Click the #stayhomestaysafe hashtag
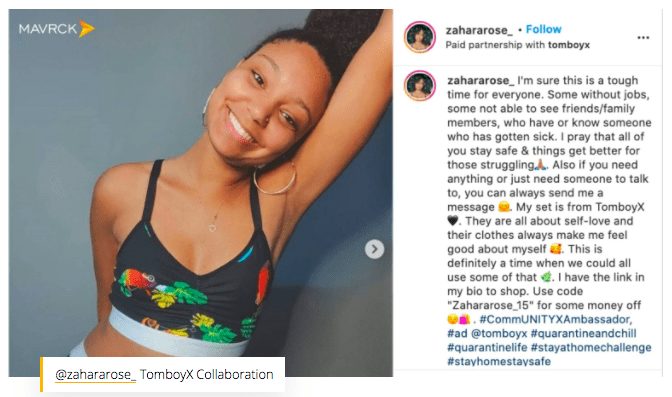Screen dimensions: 672x397 click(x=499, y=361)
